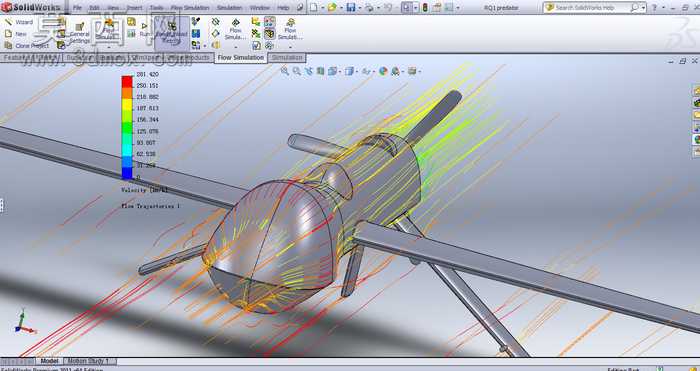Restore the inner document window

(x=683, y=61)
